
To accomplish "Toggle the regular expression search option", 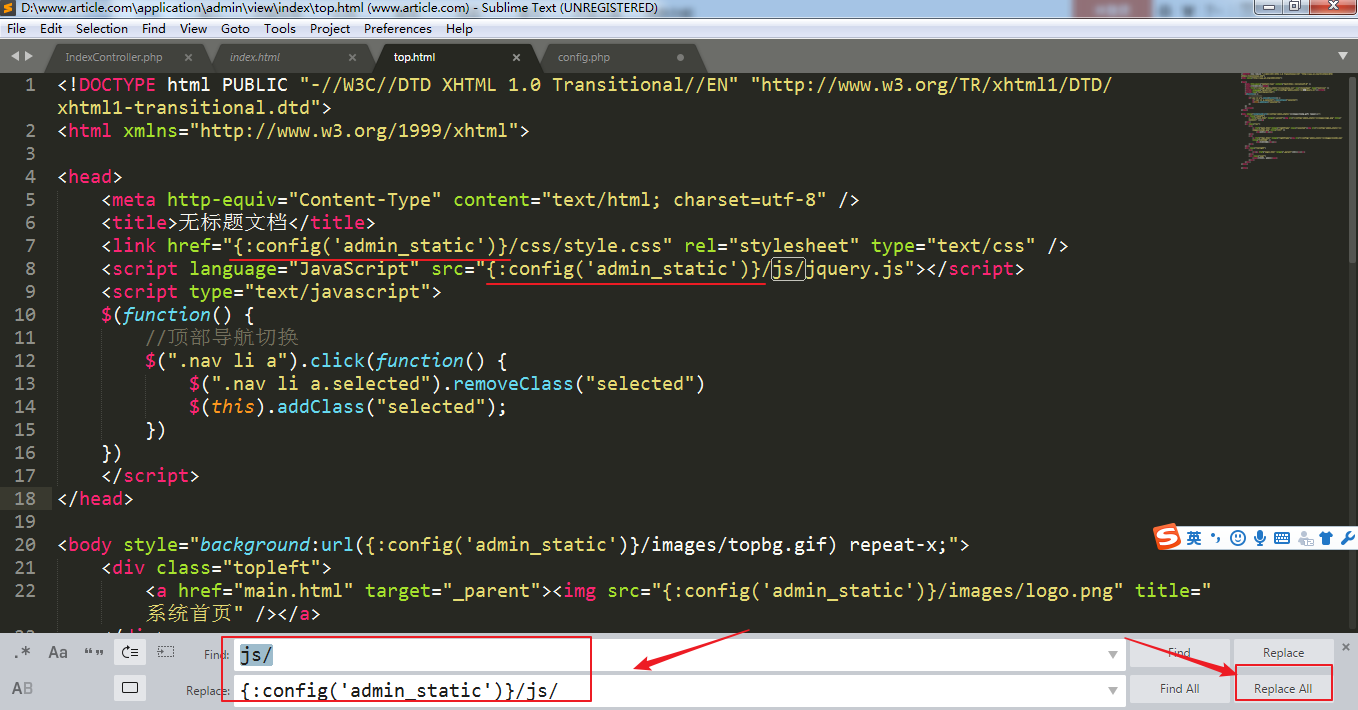I will pyautogui.click(x=22, y=653).
